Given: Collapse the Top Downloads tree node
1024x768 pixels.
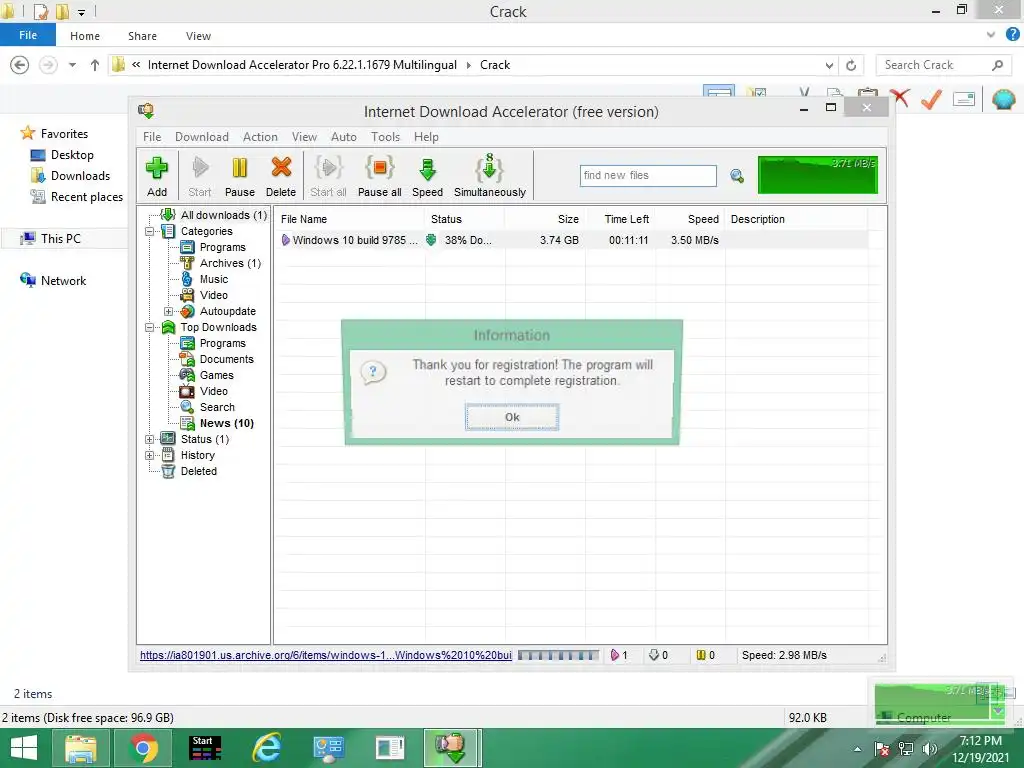Looking at the screenshot, I should tap(150, 327).
